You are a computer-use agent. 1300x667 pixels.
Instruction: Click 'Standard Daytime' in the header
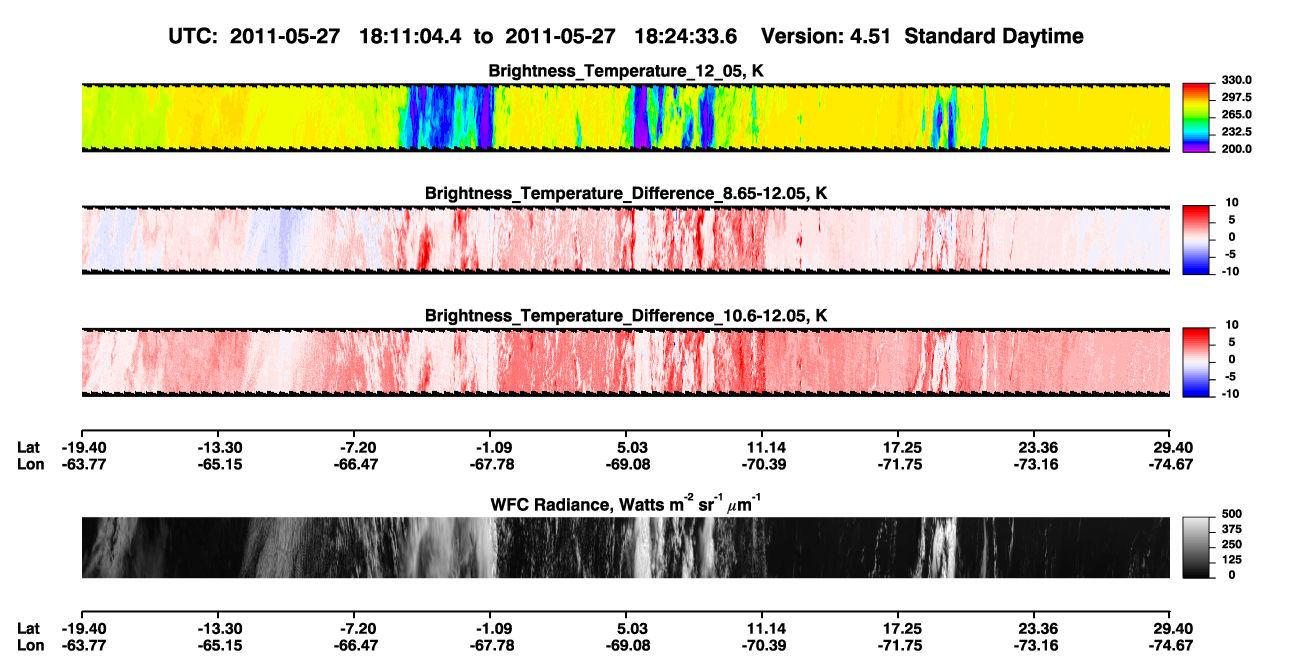coord(992,37)
